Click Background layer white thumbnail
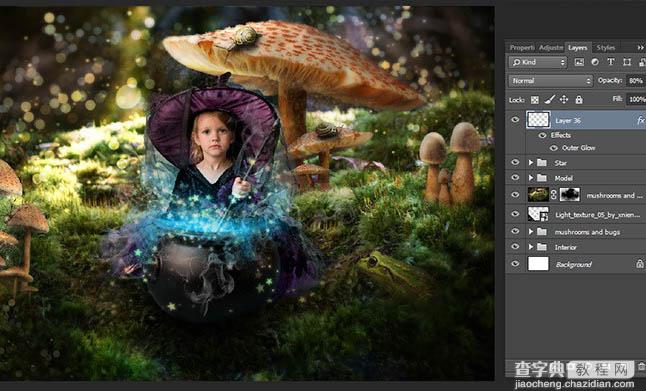 coord(538,264)
